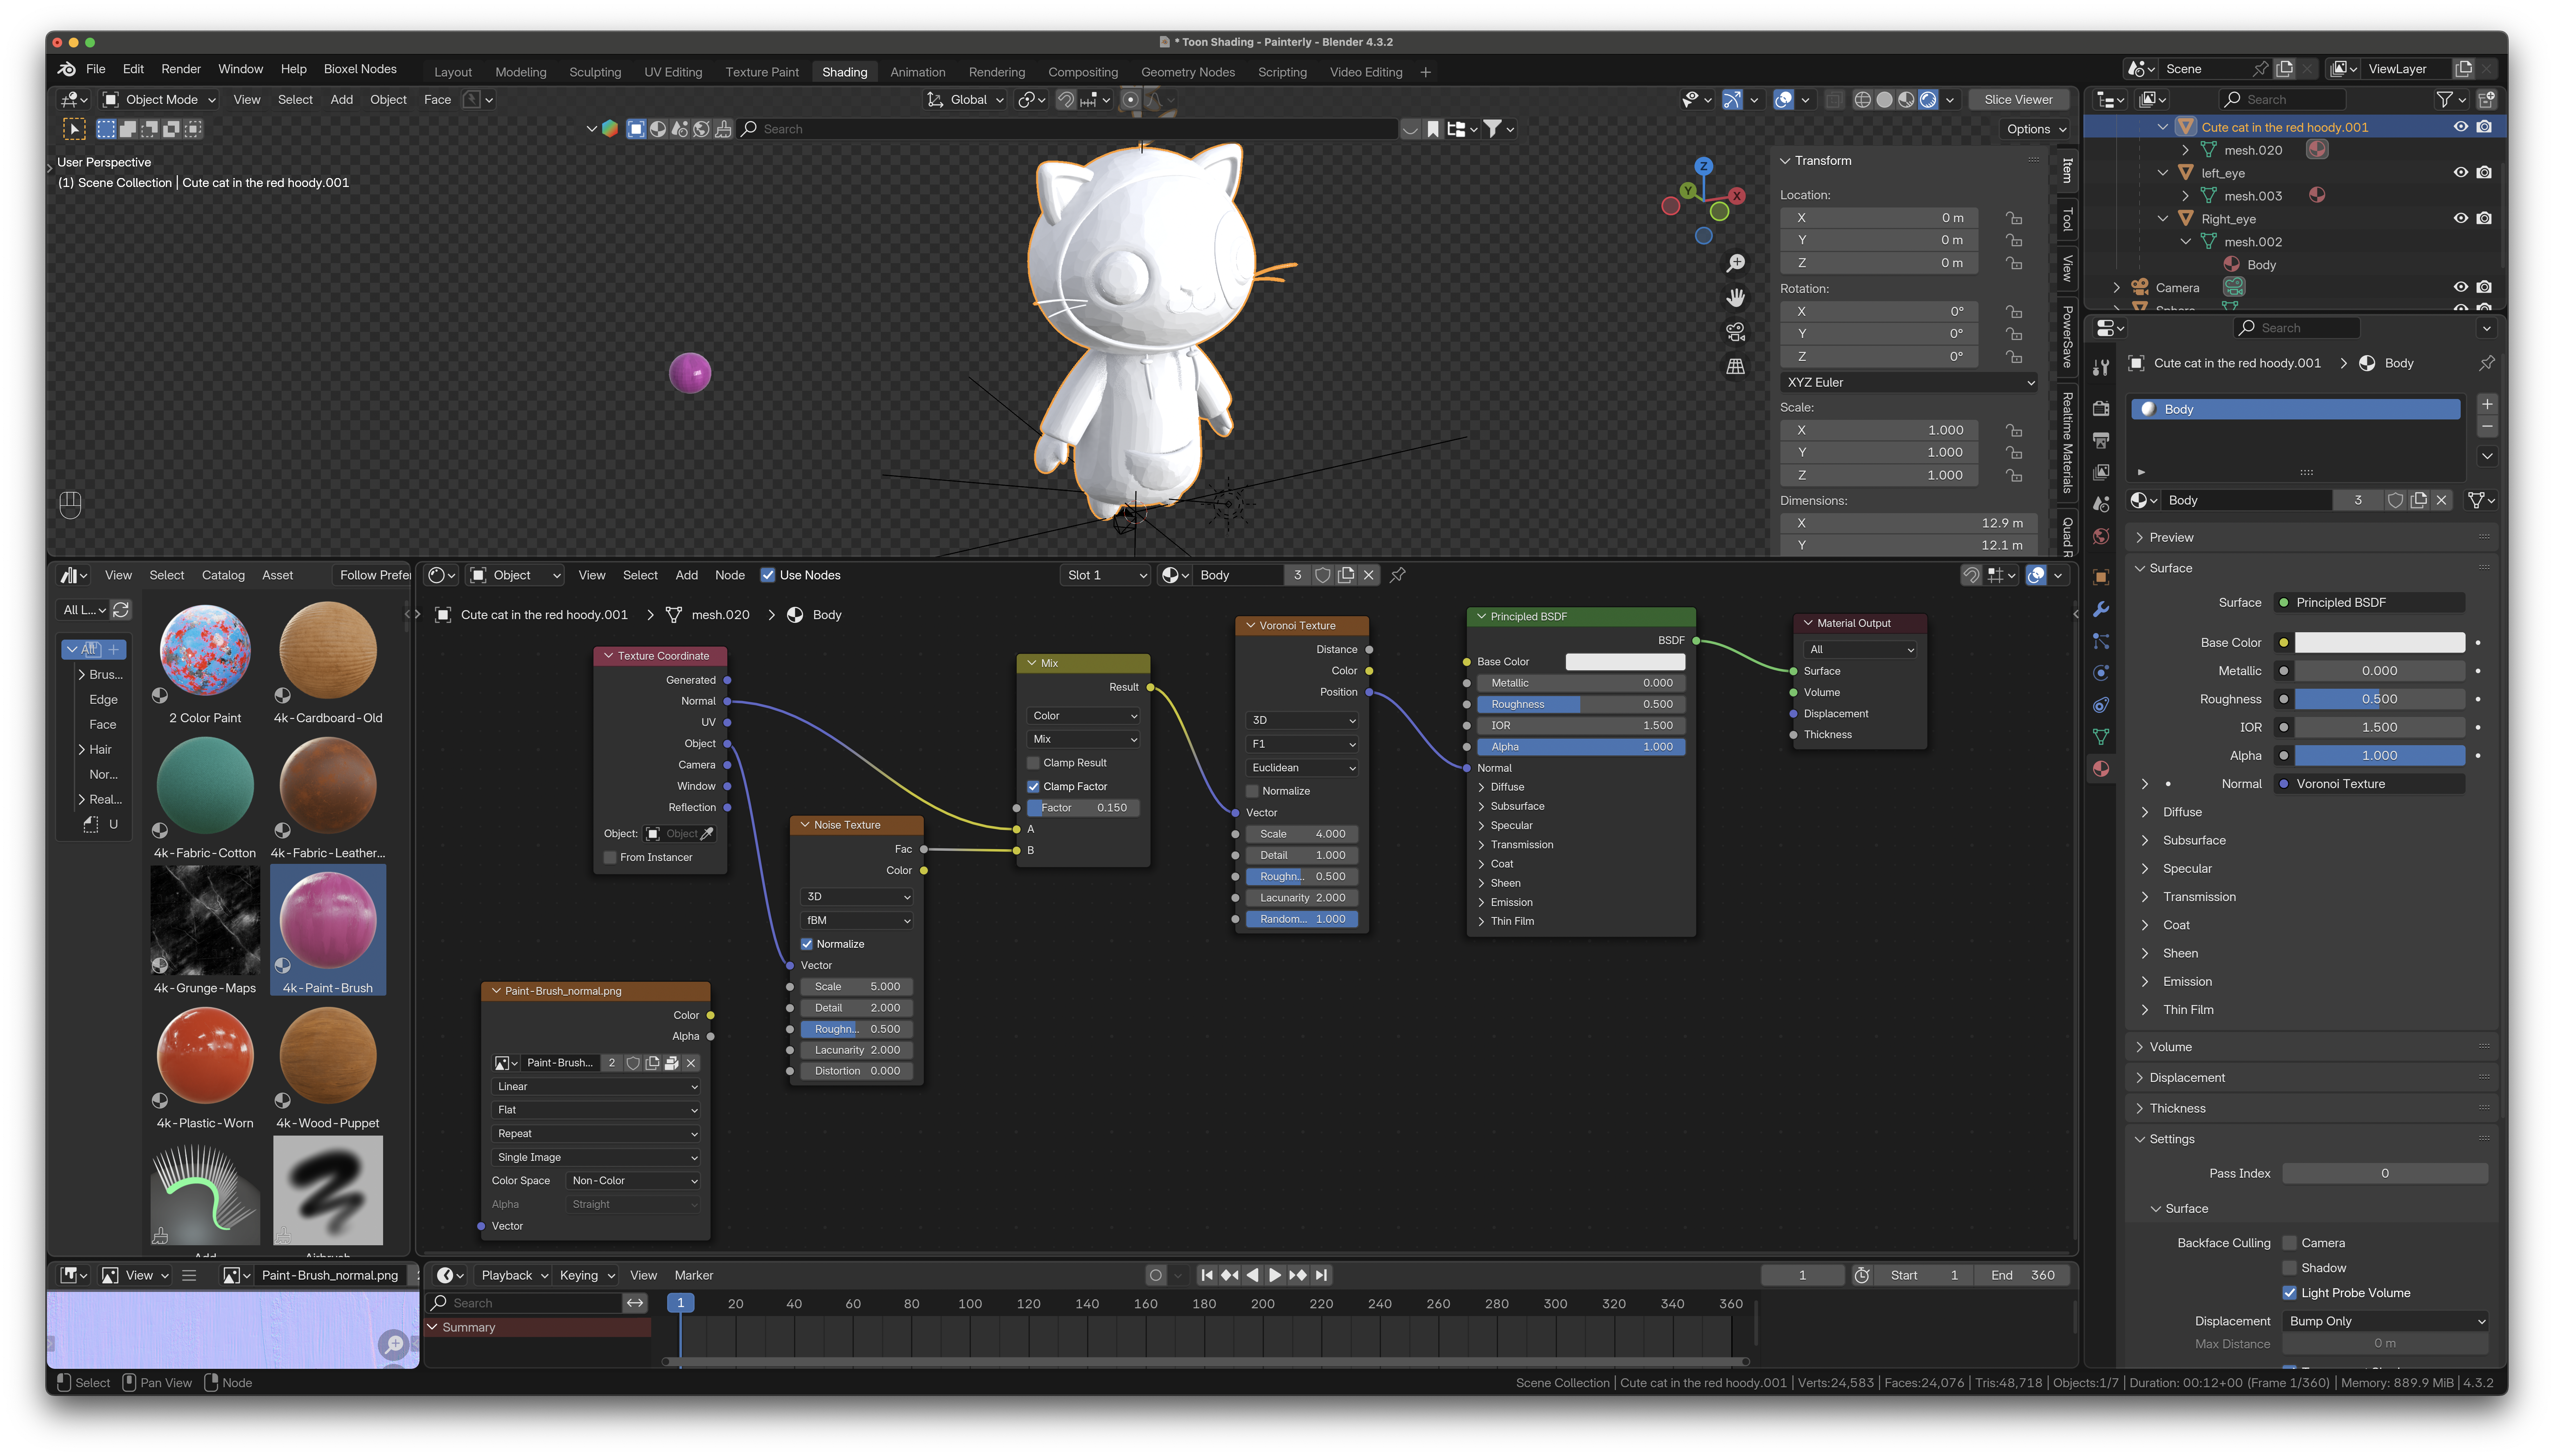Expand the Camera item in outliner
The image size is (2554, 1456).
[x=2116, y=288]
